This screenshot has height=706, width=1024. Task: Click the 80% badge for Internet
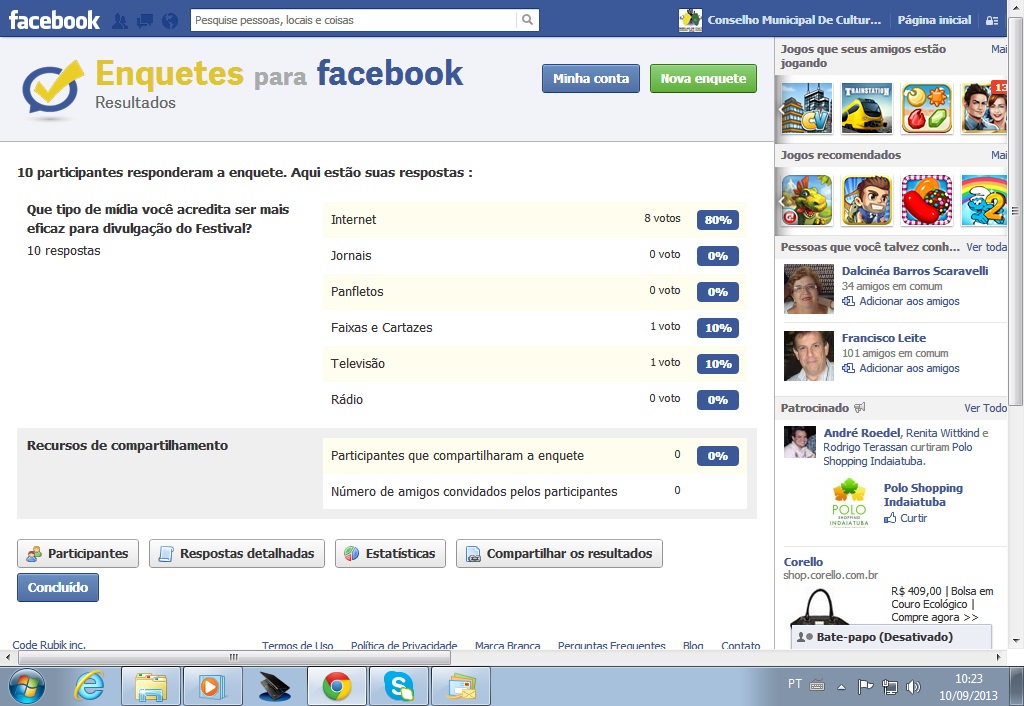(x=718, y=220)
